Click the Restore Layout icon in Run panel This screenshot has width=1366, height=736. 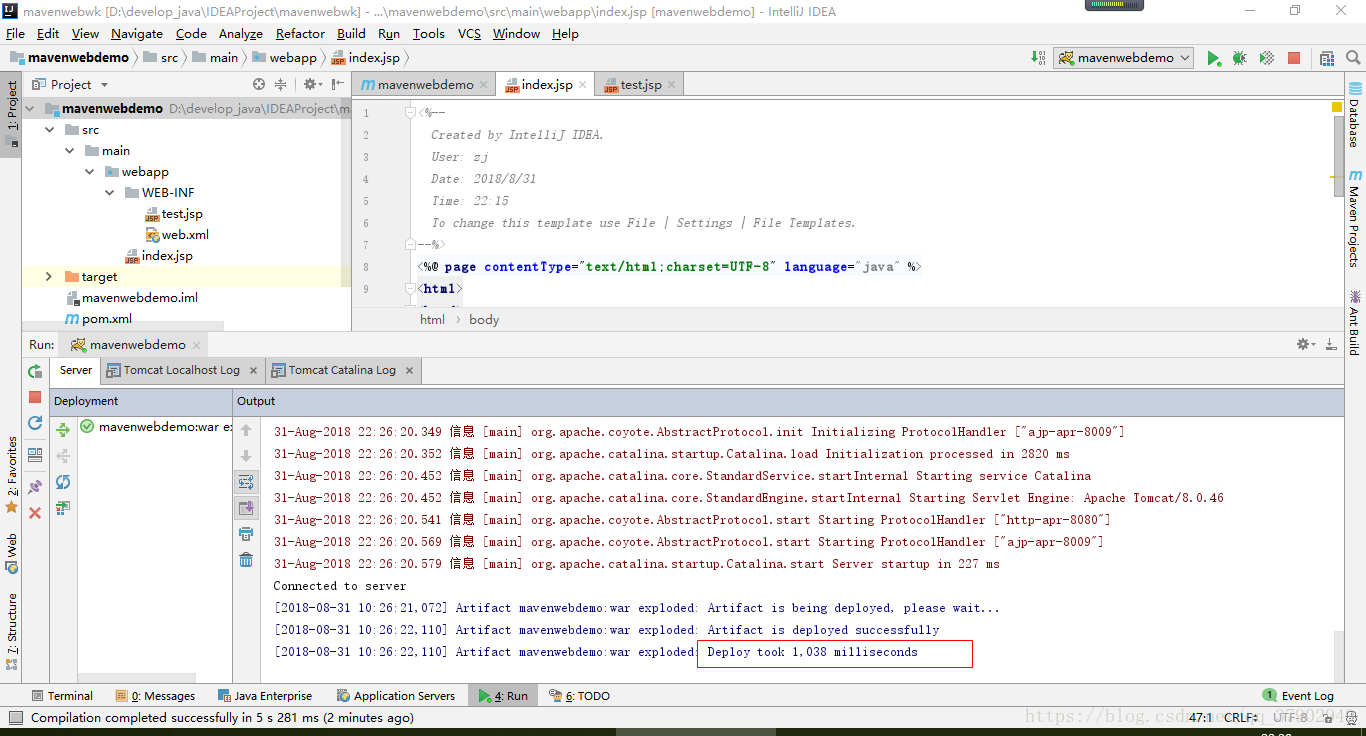pyautogui.click(x=35, y=454)
